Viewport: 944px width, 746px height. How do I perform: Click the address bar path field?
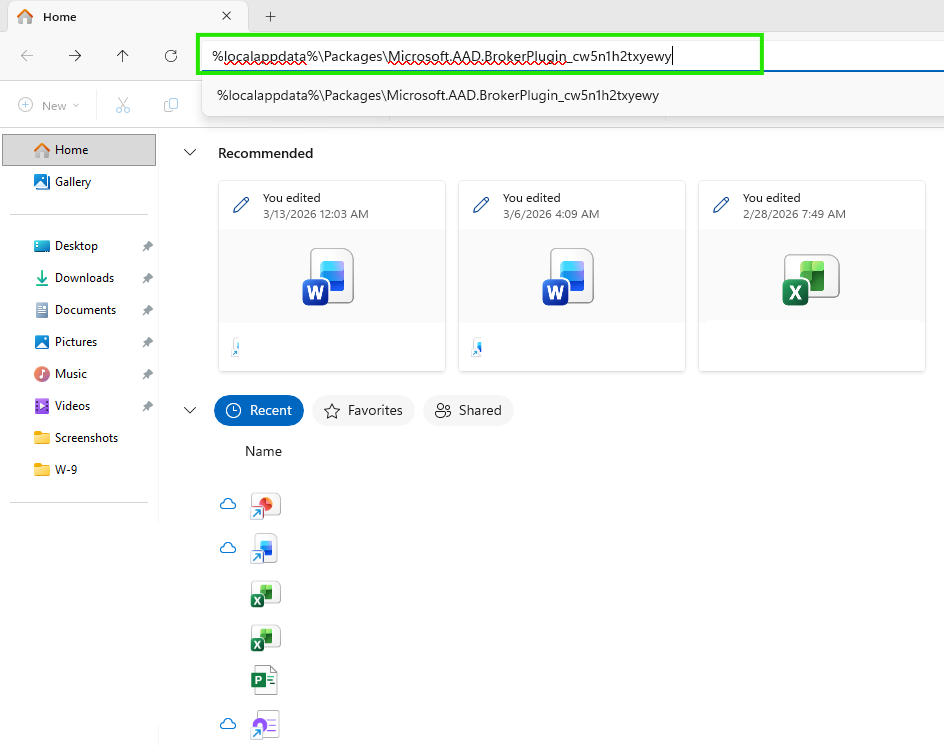click(x=480, y=56)
